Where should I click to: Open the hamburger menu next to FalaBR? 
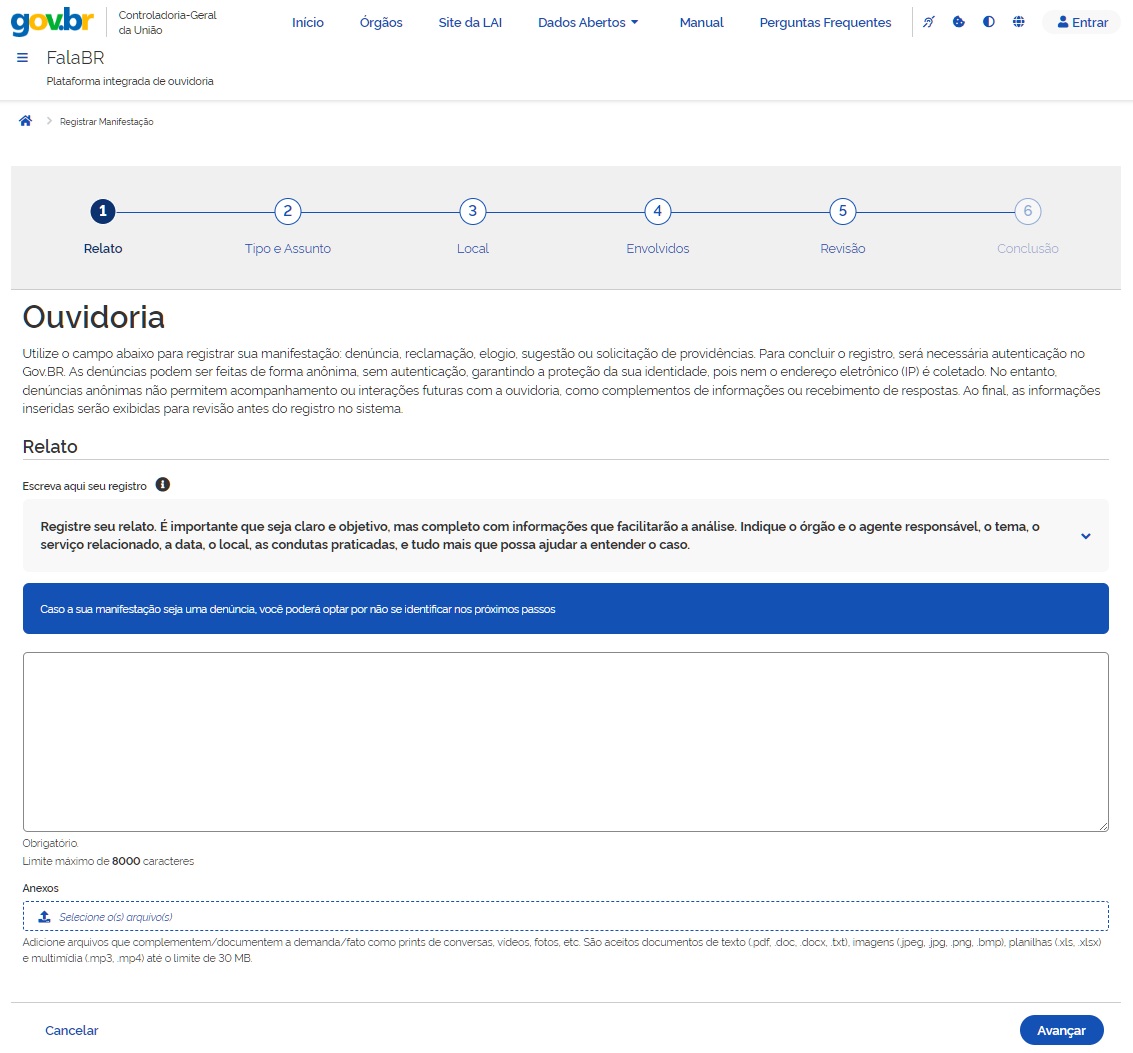pyautogui.click(x=22, y=58)
